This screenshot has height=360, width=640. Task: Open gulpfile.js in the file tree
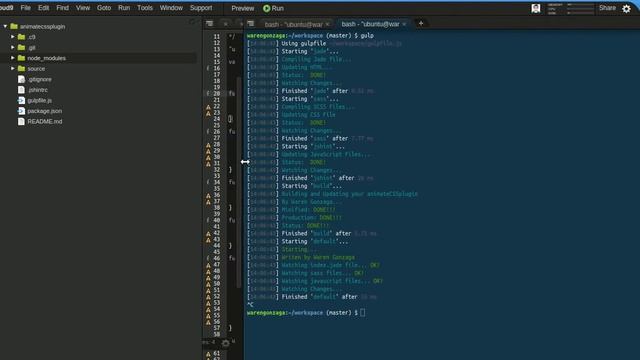click(x=40, y=100)
